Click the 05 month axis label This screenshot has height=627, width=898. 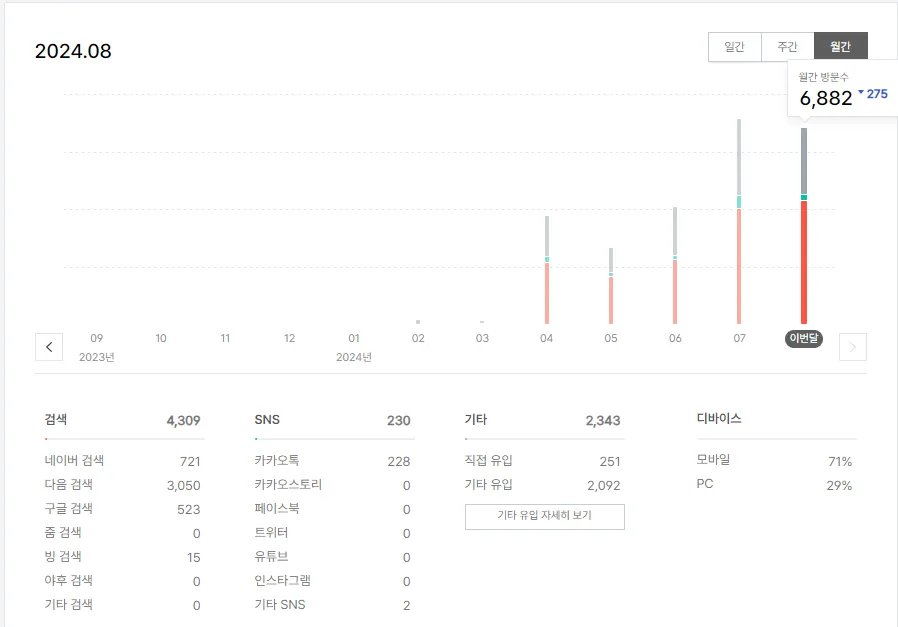click(x=610, y=339)
